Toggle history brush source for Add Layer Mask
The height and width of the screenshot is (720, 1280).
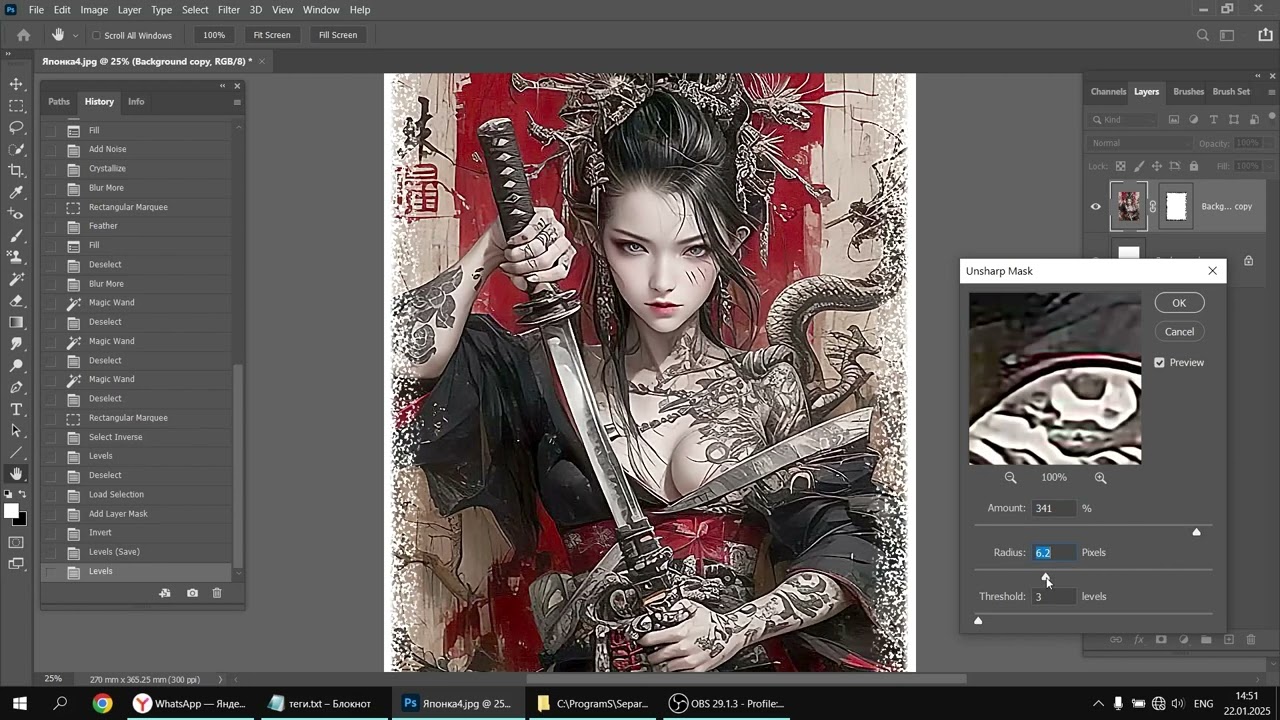point(51,514)
